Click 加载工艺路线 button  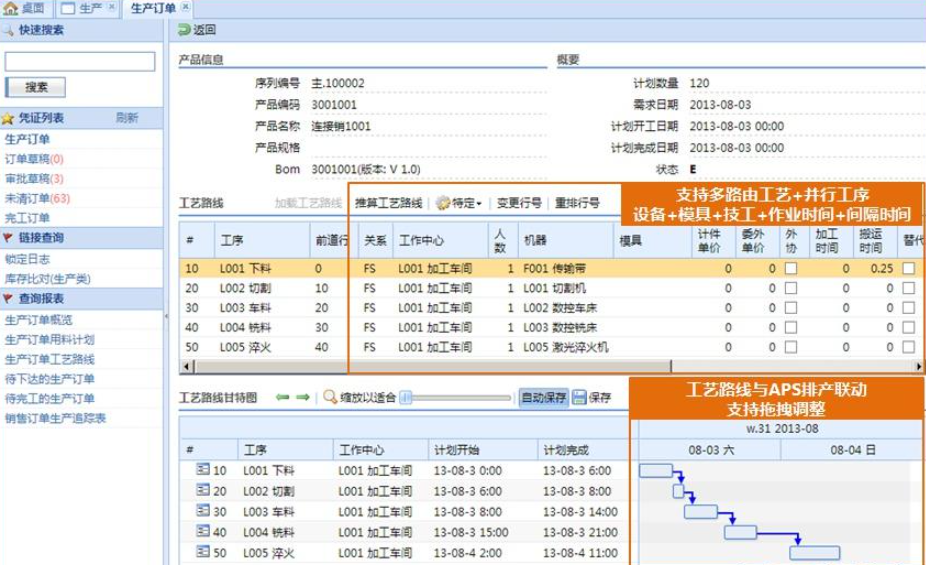pyautogui.click(x=308, y=203)
